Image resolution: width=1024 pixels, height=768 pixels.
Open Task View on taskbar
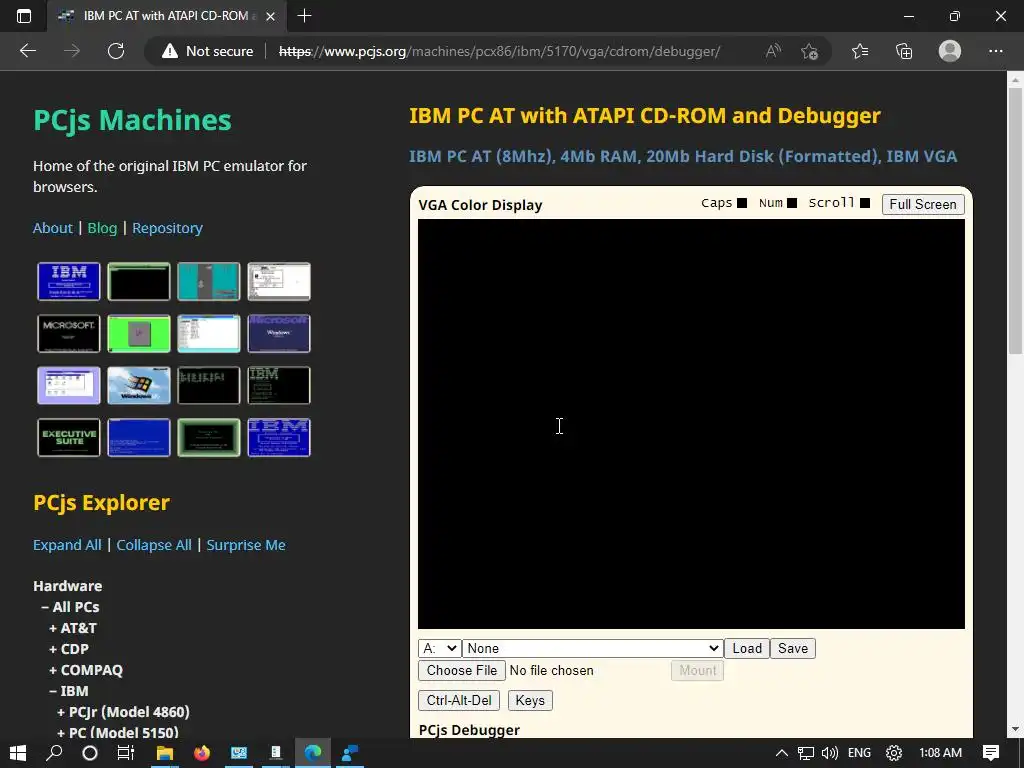tap(125, 753)
